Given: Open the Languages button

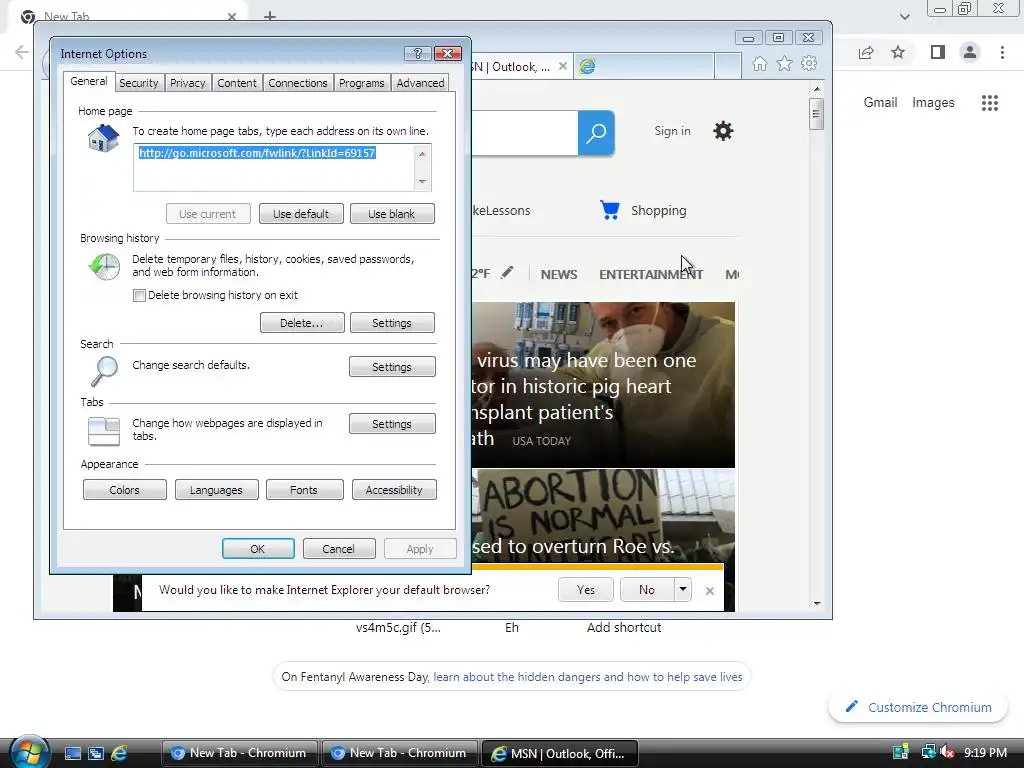Looking at the screenshot, I should coord(216,490).
